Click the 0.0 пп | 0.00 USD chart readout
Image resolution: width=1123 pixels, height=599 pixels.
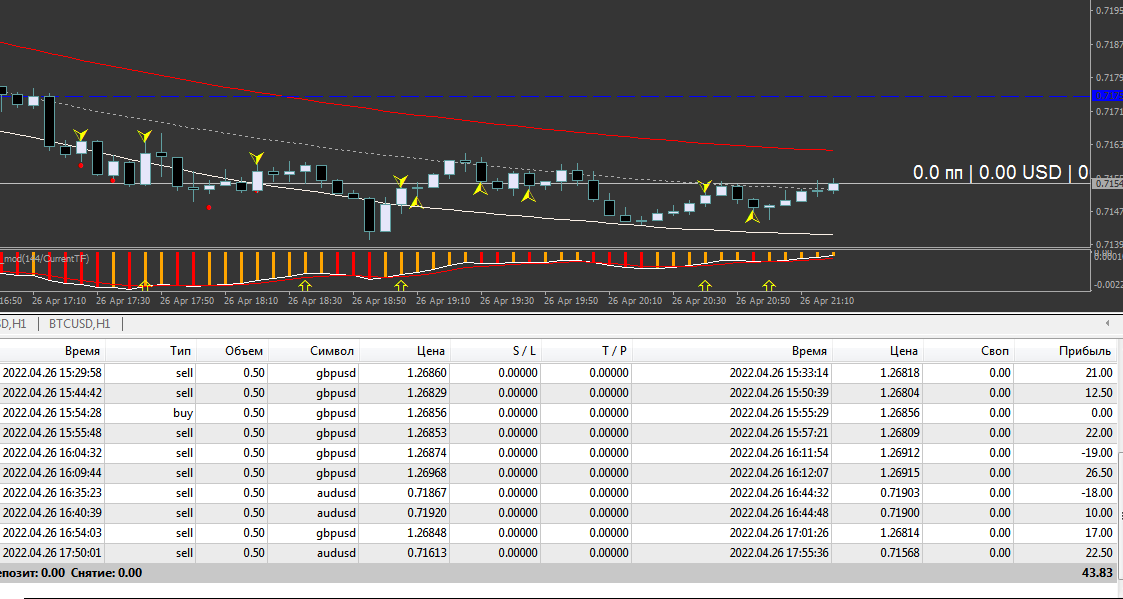pyautogui.click(x=1000, y=172)
